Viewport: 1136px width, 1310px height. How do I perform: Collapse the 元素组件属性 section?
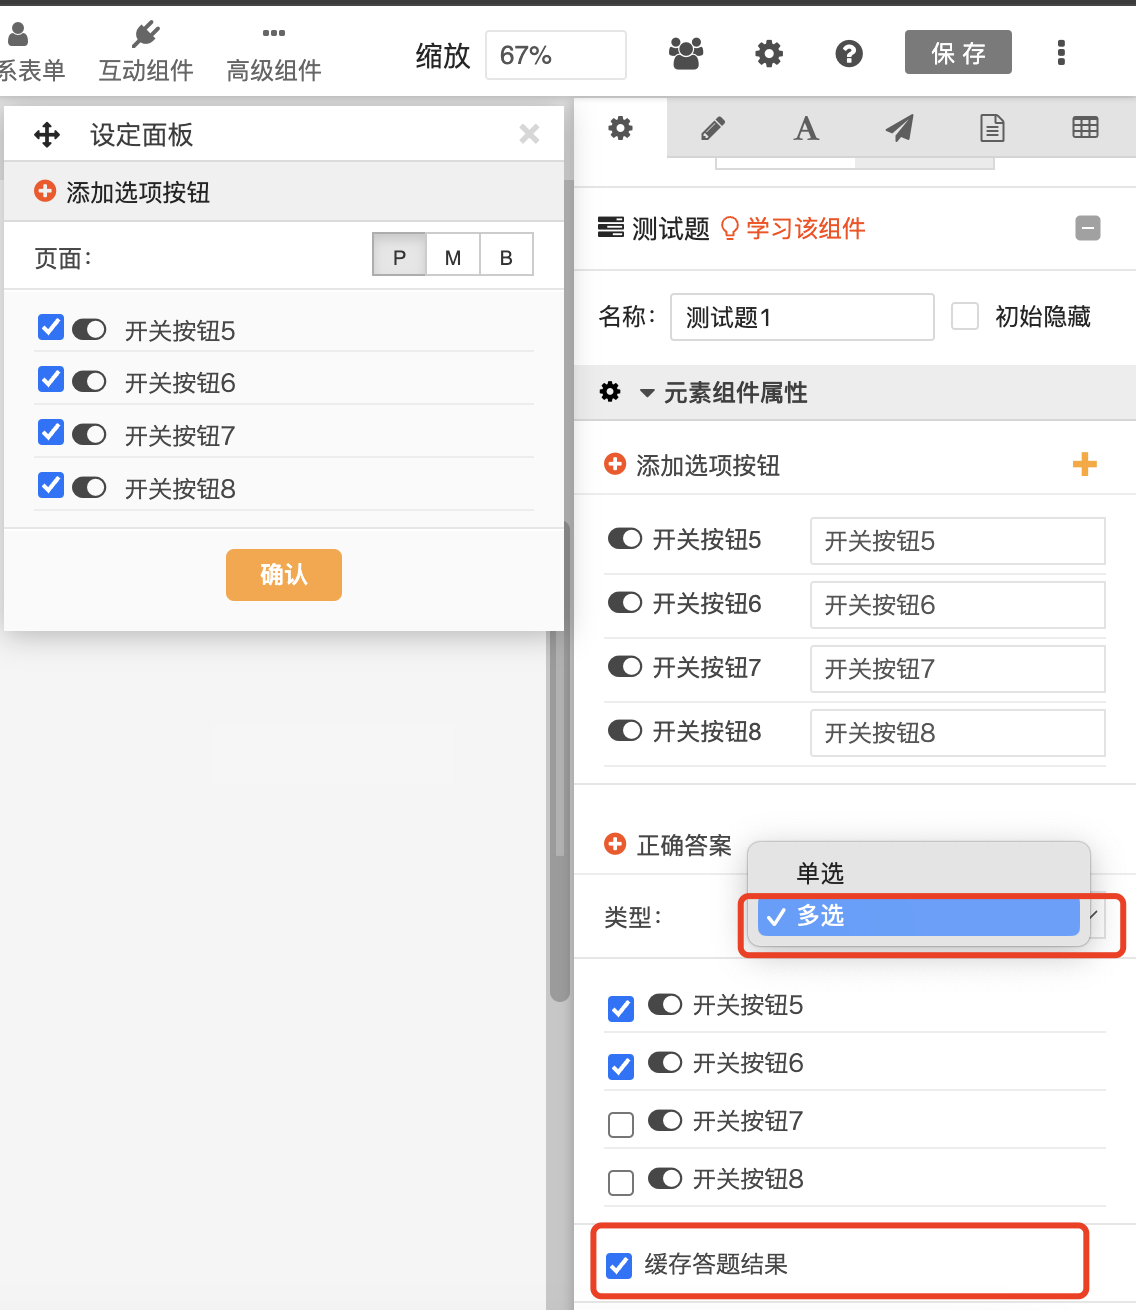(646, 392)
